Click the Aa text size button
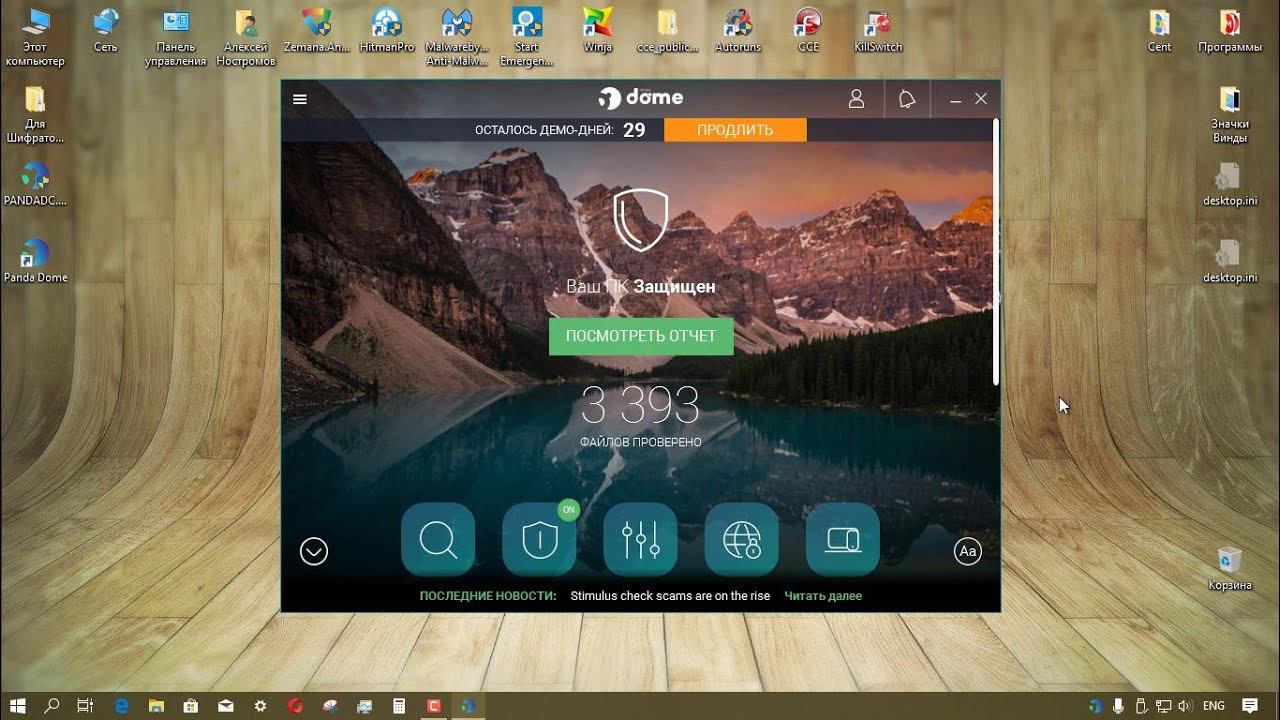The image size is (1280, 720). coord(967,551)
